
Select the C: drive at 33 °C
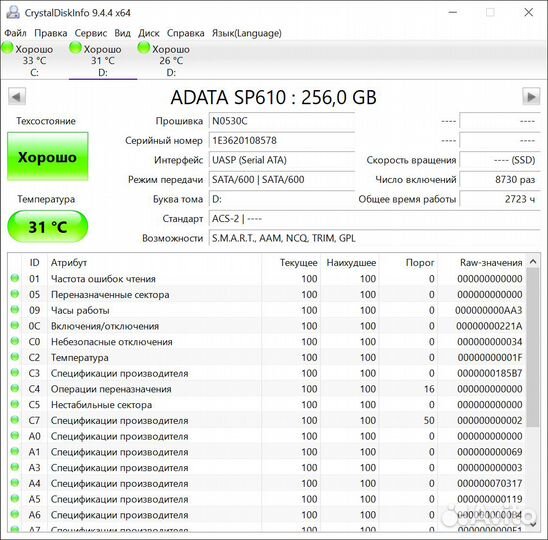click(34, 60)
